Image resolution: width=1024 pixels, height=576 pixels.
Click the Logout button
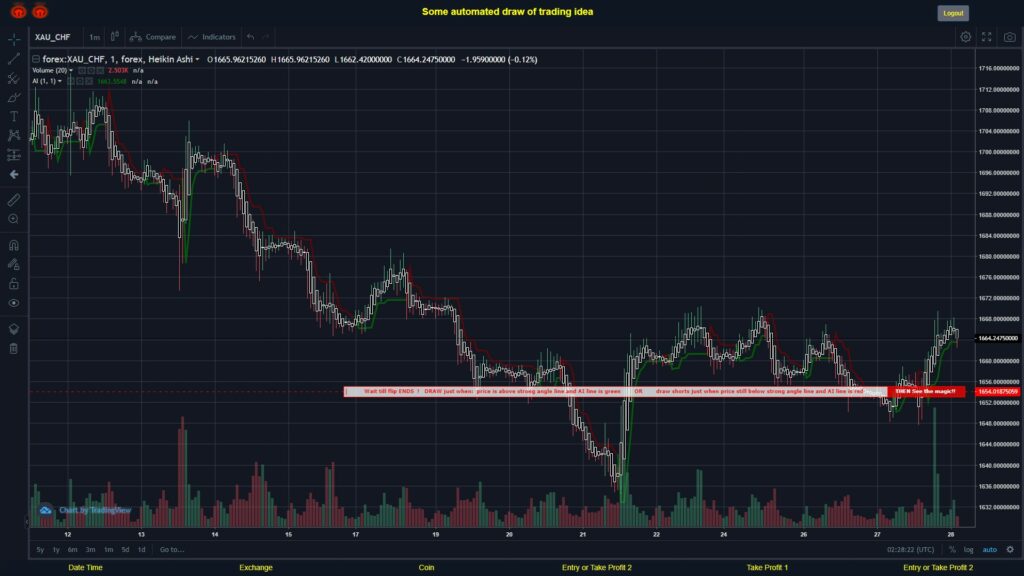[x=953, y=13]
